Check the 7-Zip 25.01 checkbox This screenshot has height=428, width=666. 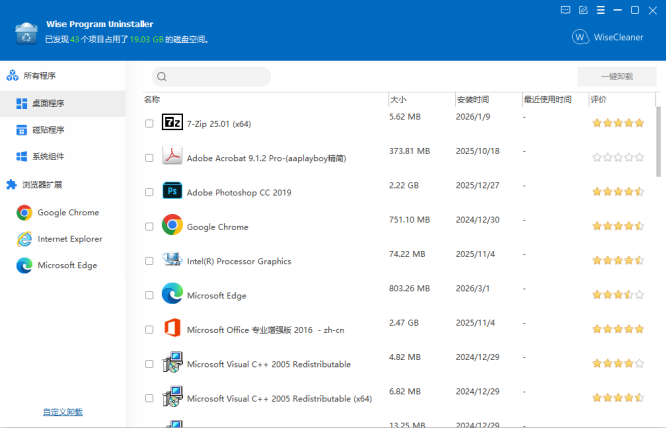pyautogui.click(x=149, y=124)
